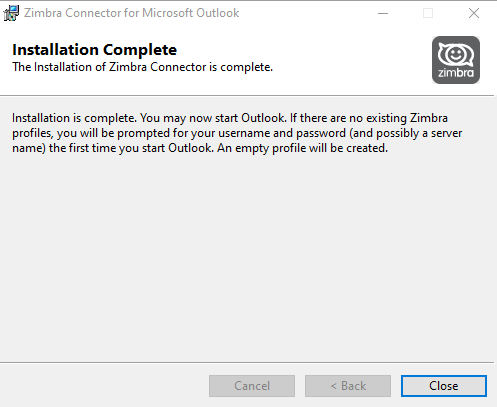Viewport: 497px width, 407px height.
Task: Select the 'Installation of Zimbra Connector is complete' subtitle
Action: coord(142,67)
